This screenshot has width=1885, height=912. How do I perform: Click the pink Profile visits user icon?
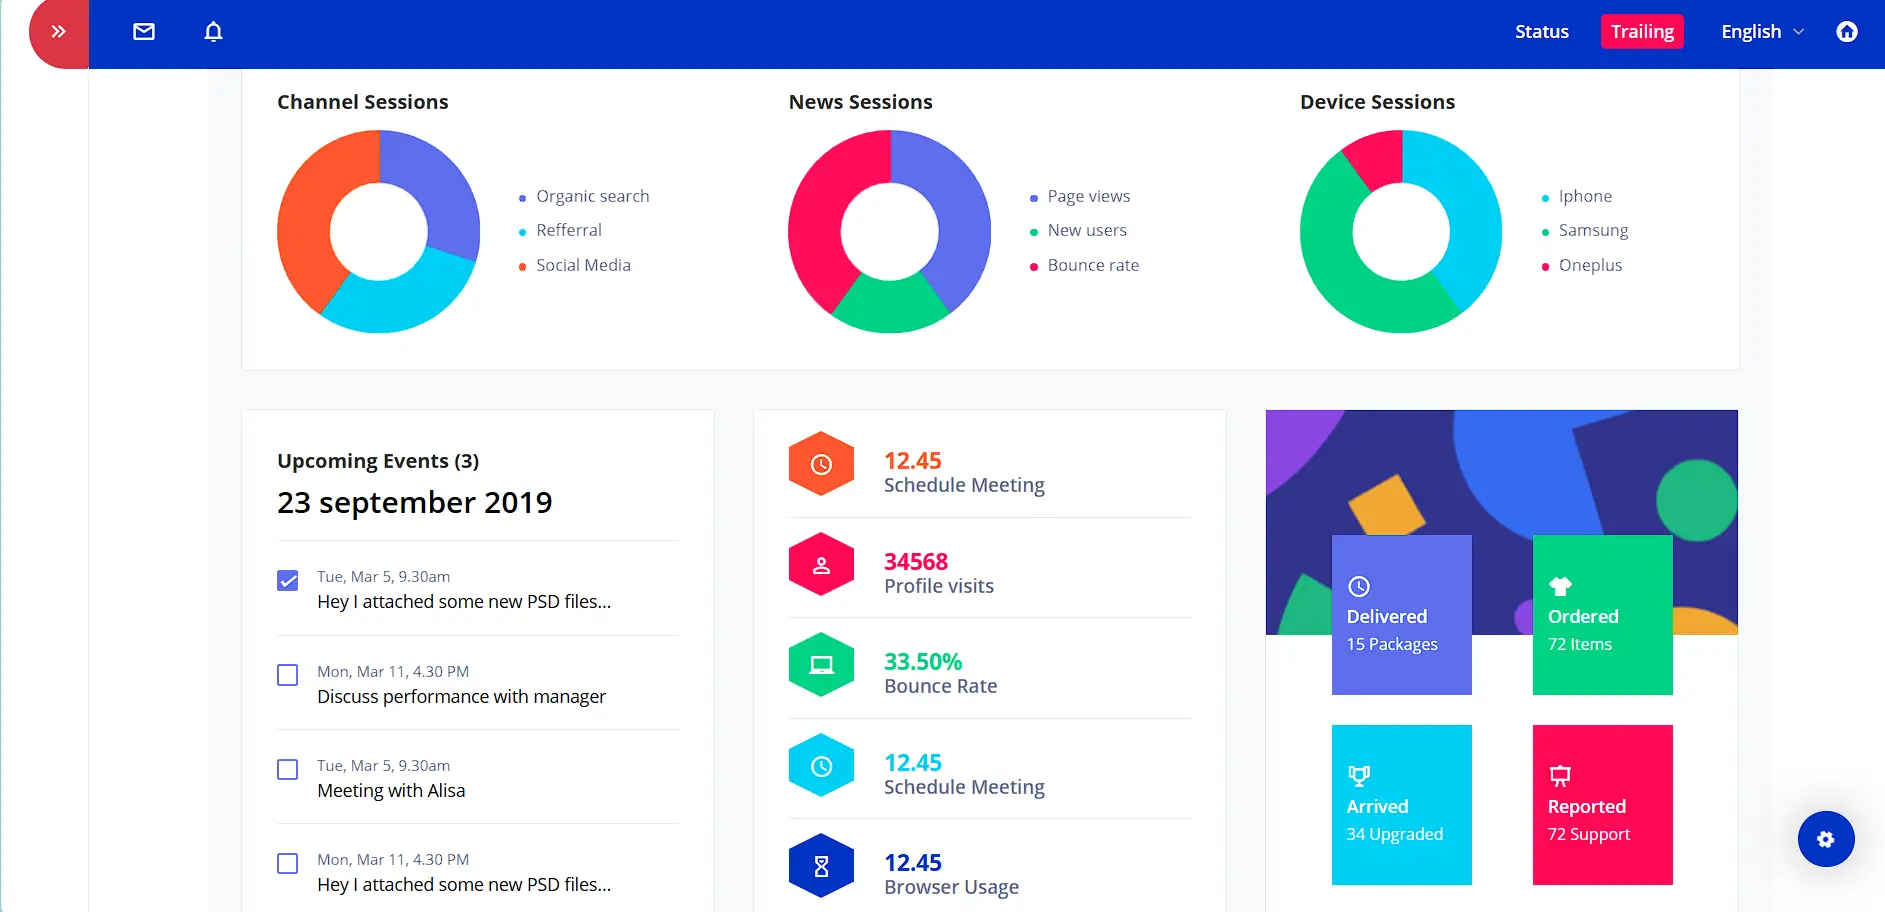[x=821, y=565]
